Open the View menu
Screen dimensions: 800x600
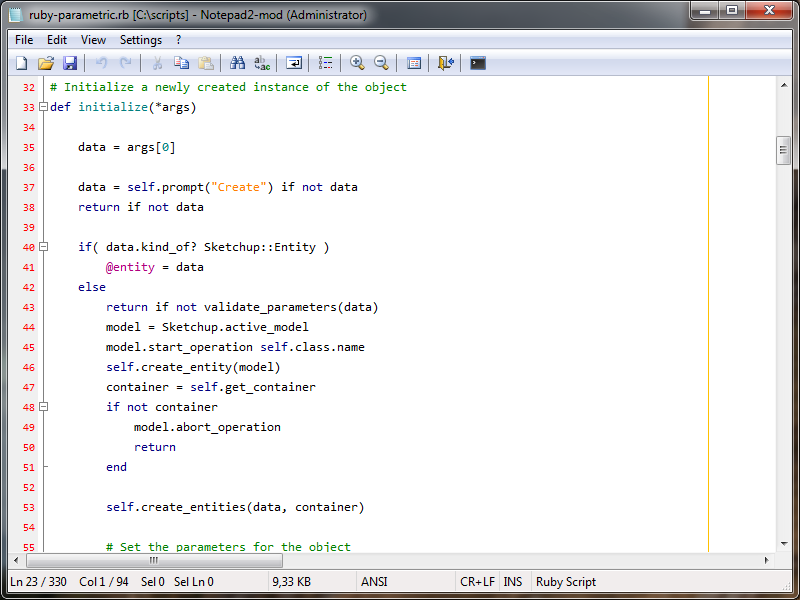tap(93, 40)
